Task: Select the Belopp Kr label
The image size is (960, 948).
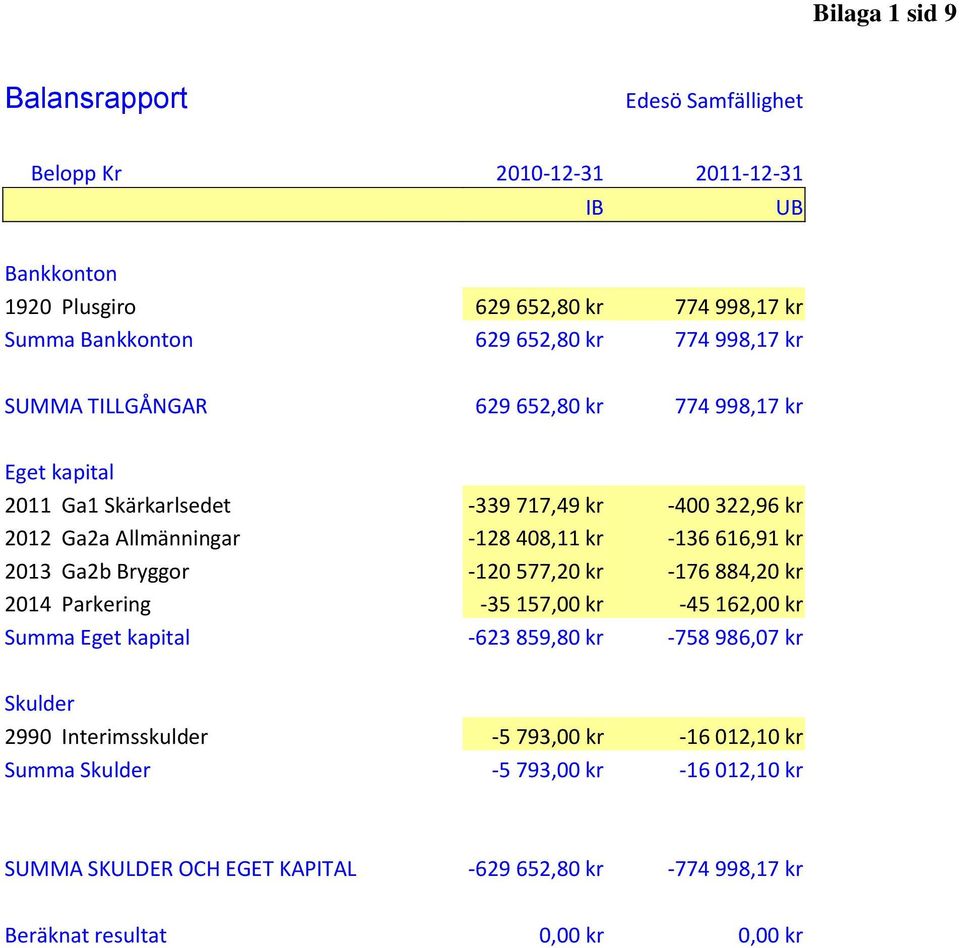Action: point(76,173)
